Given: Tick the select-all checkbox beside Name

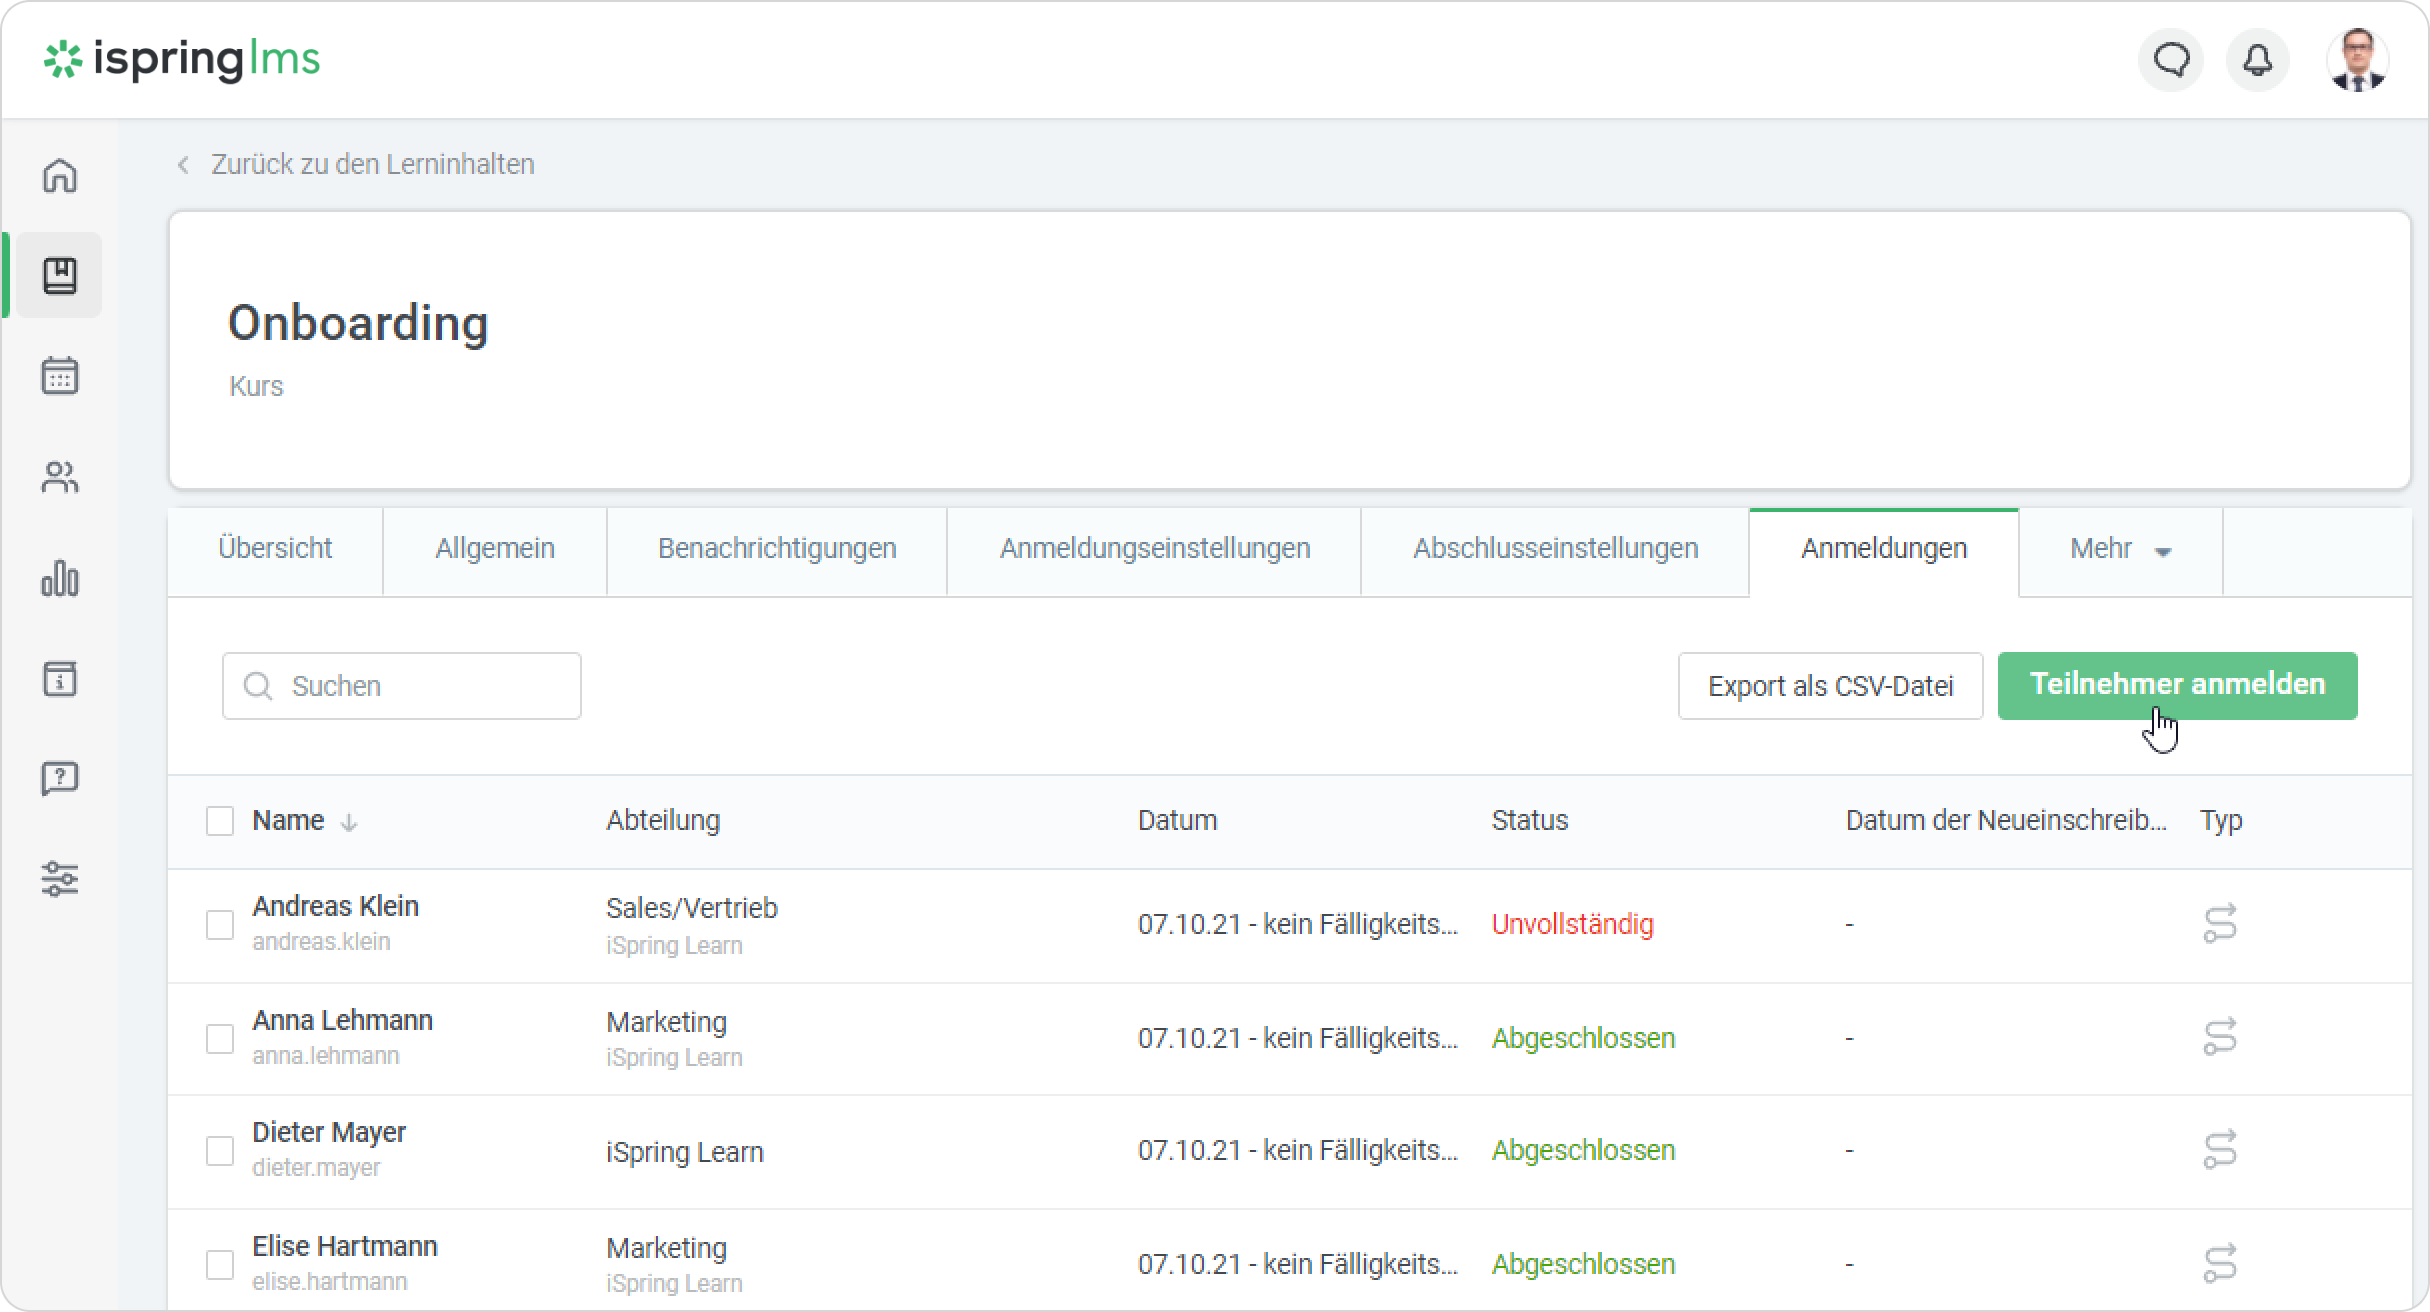Looking at the screenshot, I should [220, 821].
